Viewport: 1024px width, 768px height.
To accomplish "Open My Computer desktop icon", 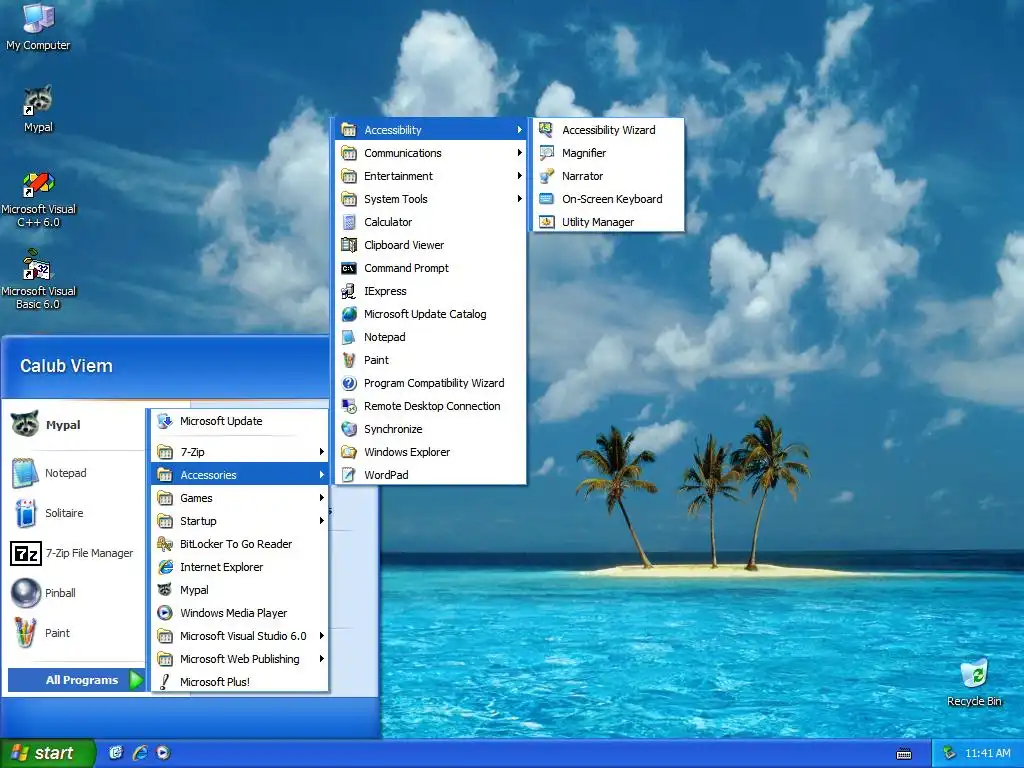I will 38,26.
